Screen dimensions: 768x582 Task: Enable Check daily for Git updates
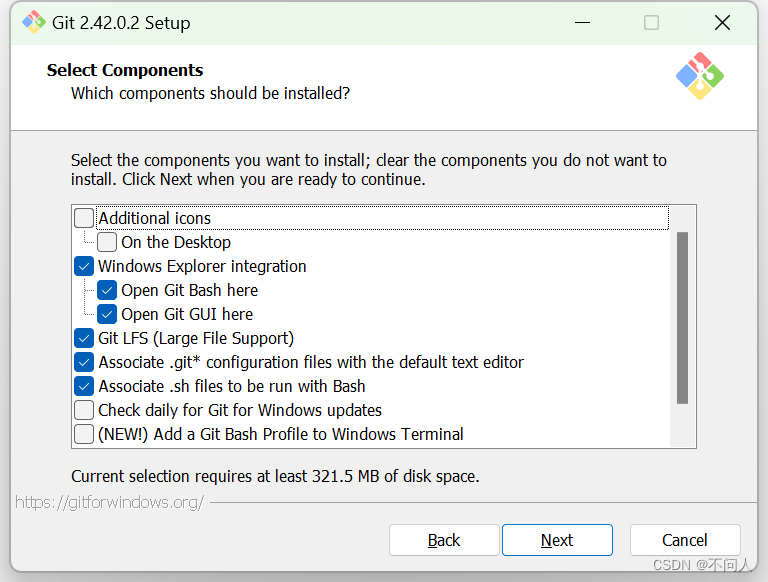click(84, 410)
